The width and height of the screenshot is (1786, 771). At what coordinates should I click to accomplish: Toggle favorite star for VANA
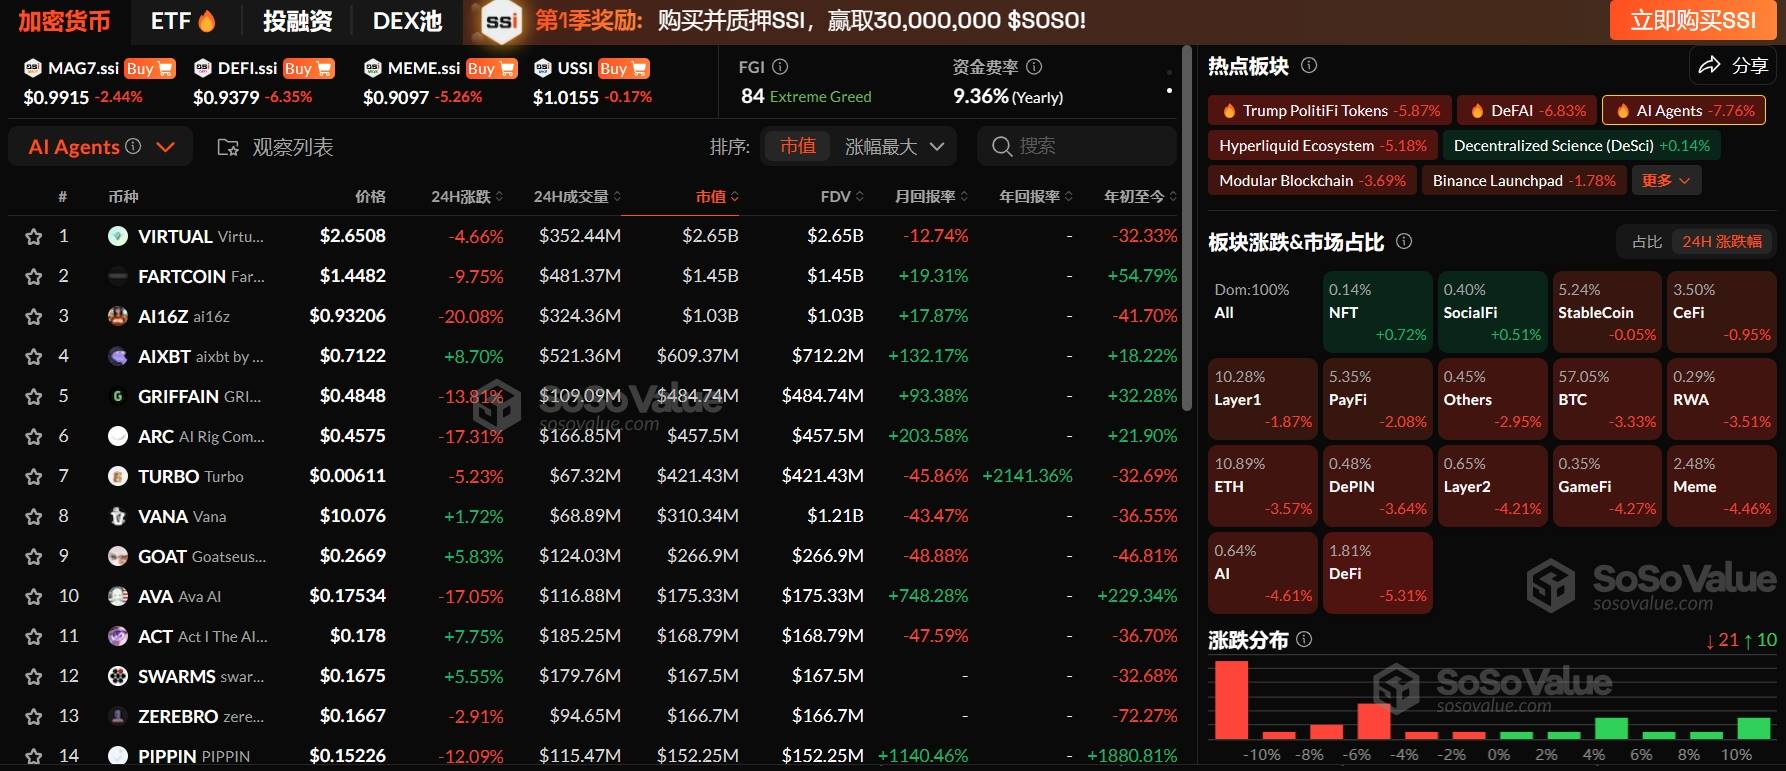tap(34, 517)
